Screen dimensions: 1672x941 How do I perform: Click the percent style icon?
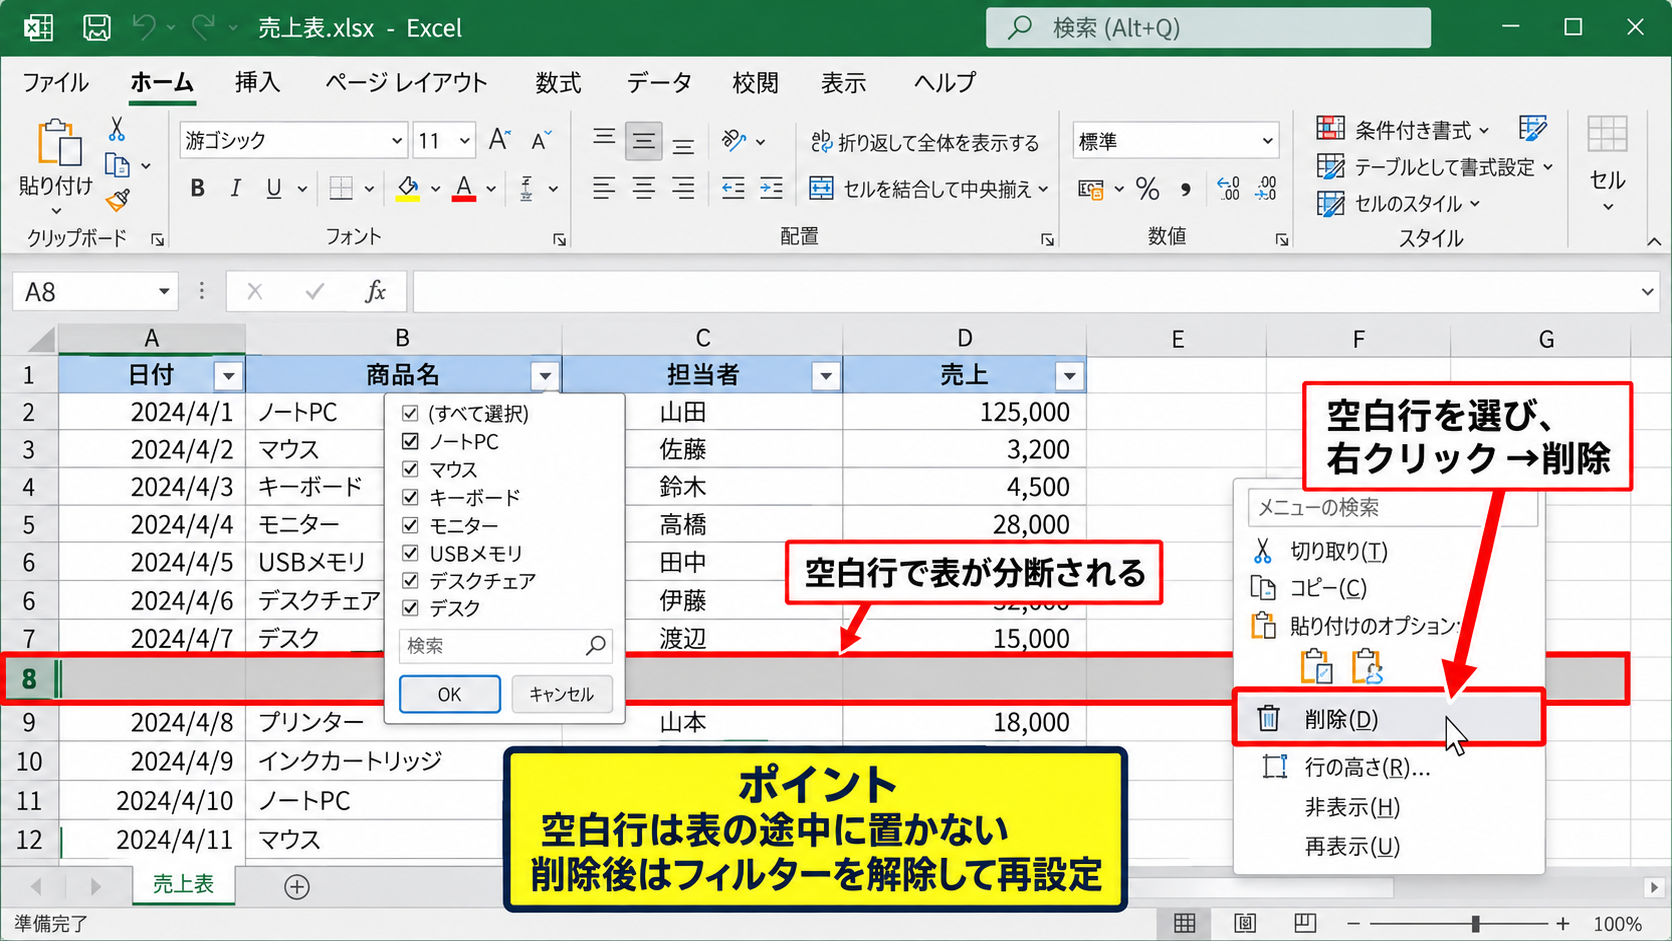click(1148, 188)
